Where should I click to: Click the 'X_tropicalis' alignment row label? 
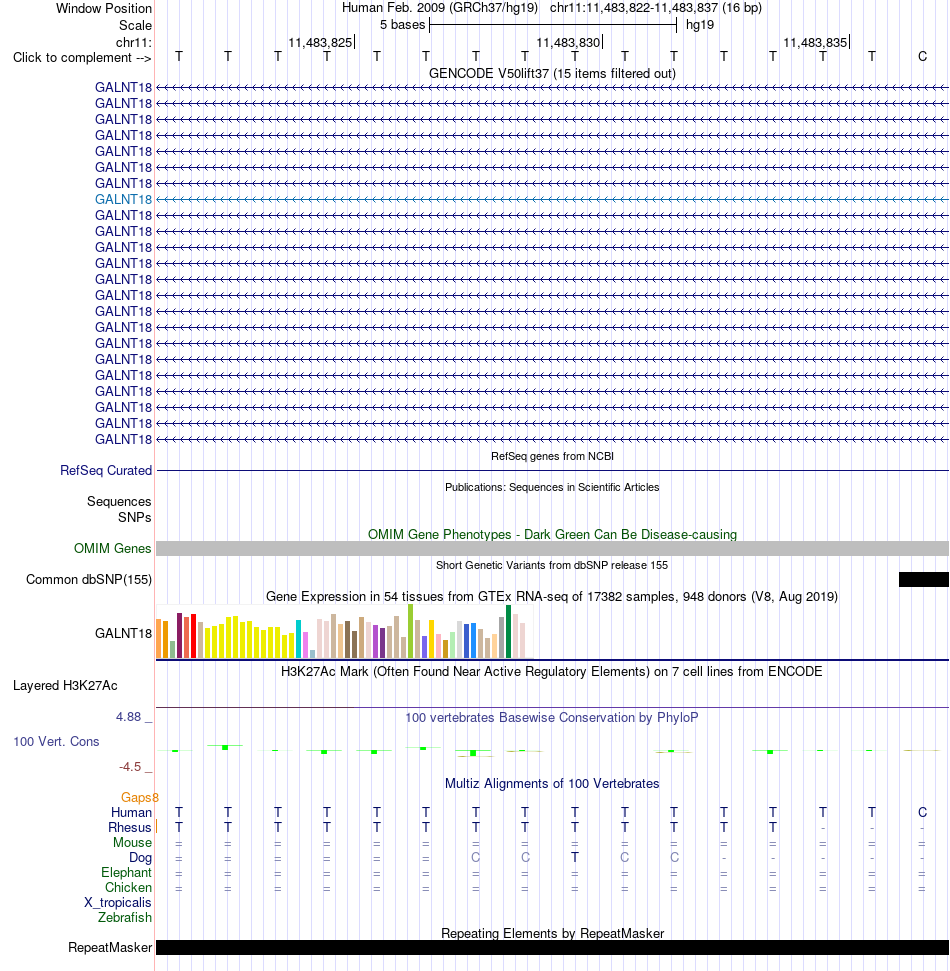click(x=118, y=903)
